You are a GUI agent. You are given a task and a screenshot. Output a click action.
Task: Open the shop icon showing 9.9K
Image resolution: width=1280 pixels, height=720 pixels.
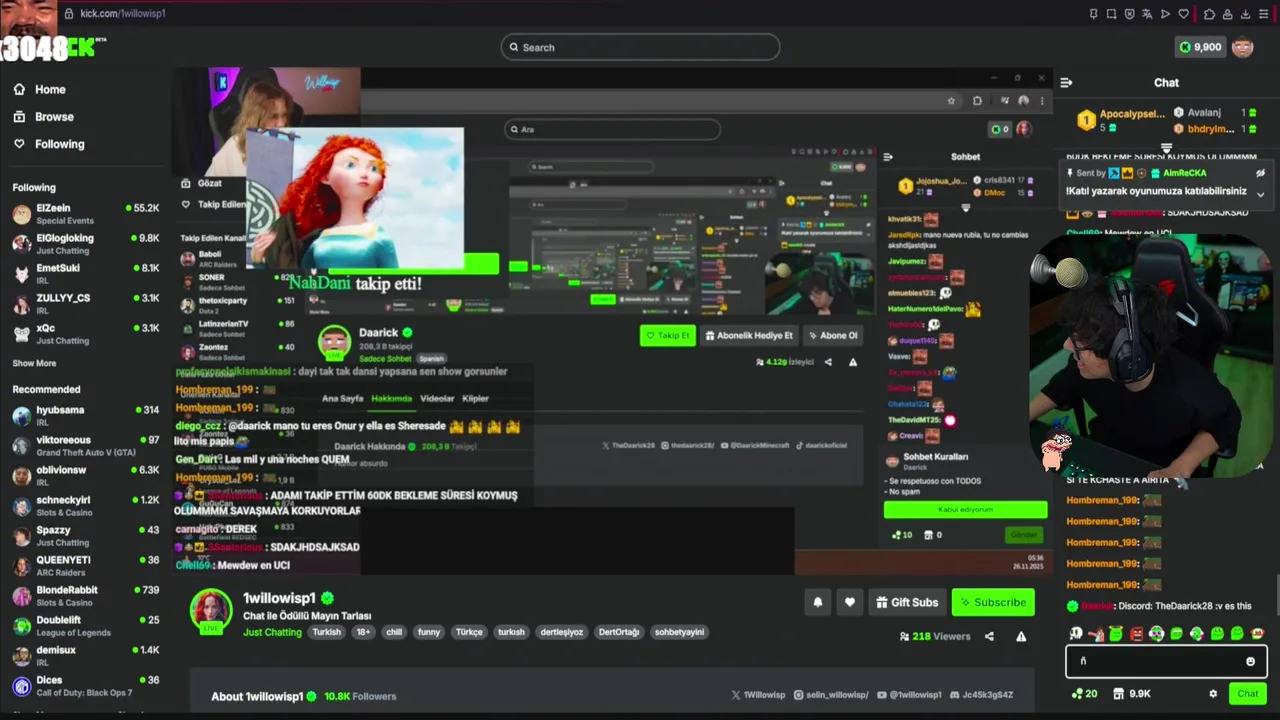click(x=1132, y=693)
